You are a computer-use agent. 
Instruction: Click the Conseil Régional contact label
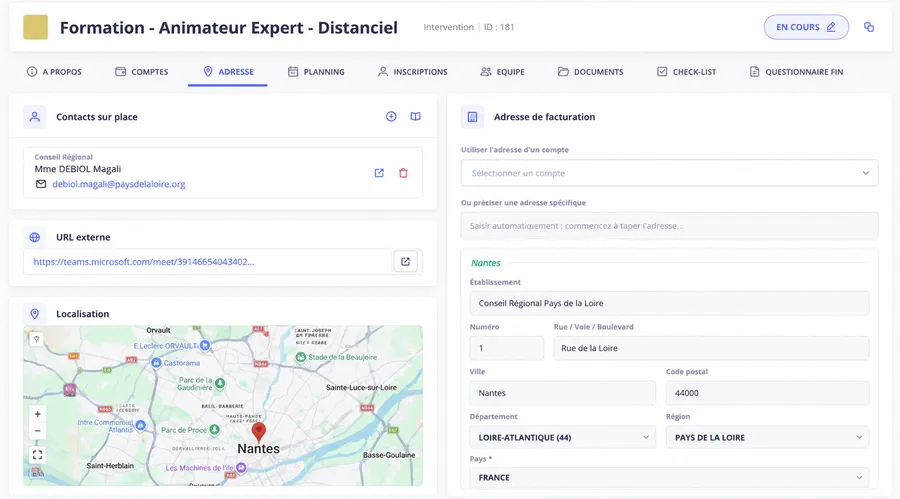coord(63,157)
